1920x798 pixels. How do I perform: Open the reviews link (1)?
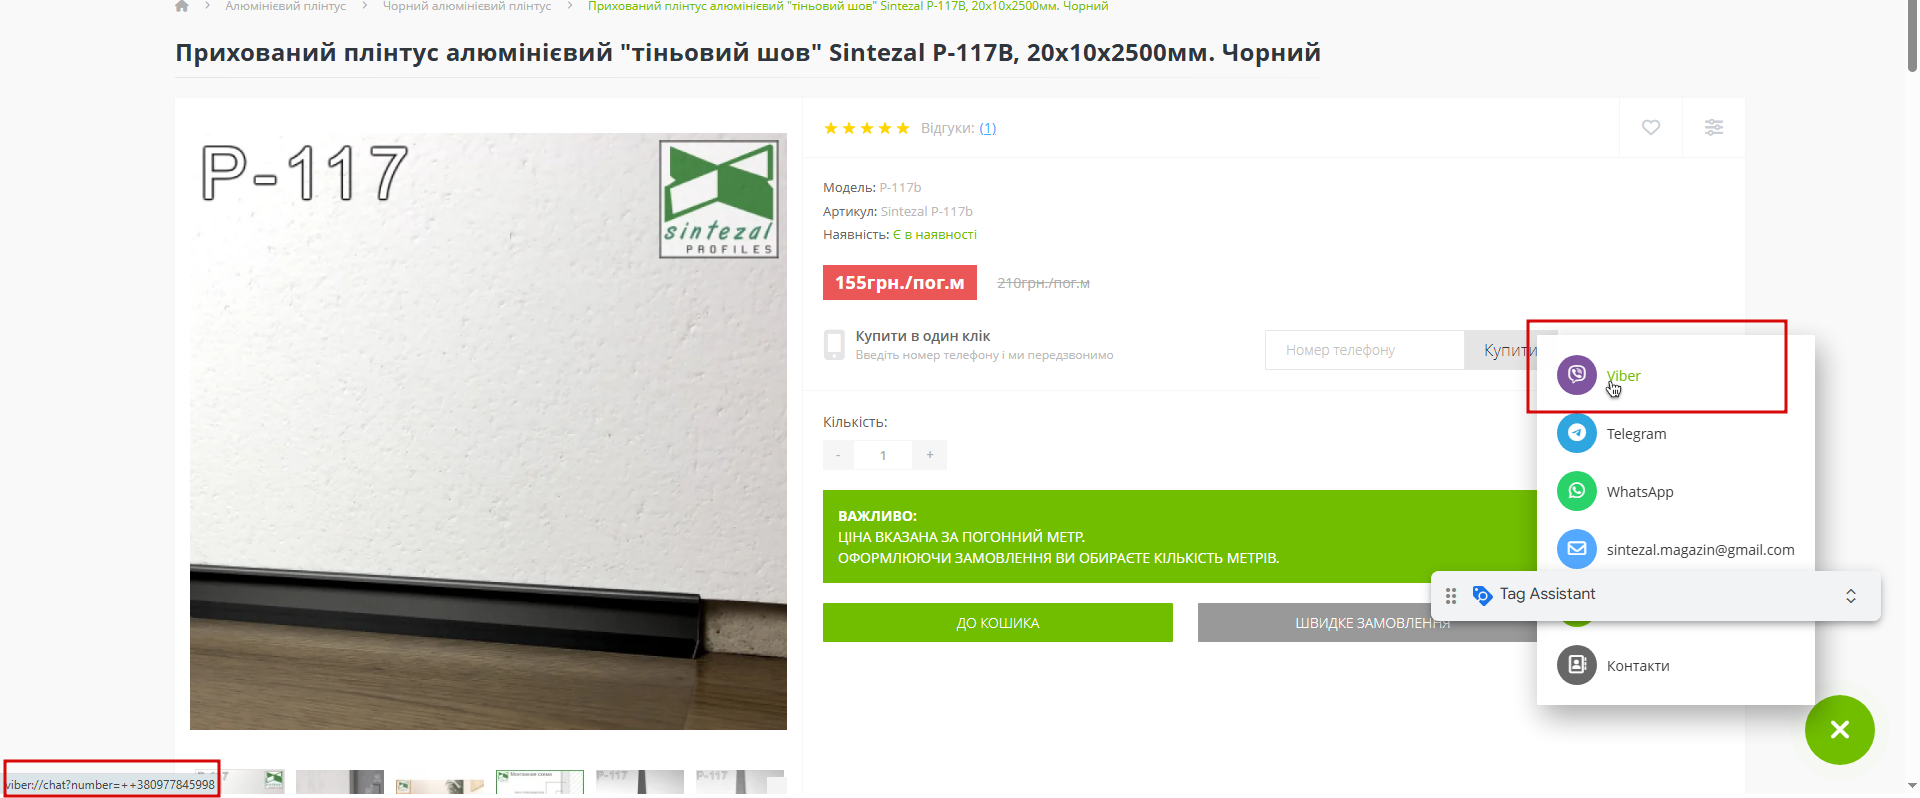[x=987, y=128]
